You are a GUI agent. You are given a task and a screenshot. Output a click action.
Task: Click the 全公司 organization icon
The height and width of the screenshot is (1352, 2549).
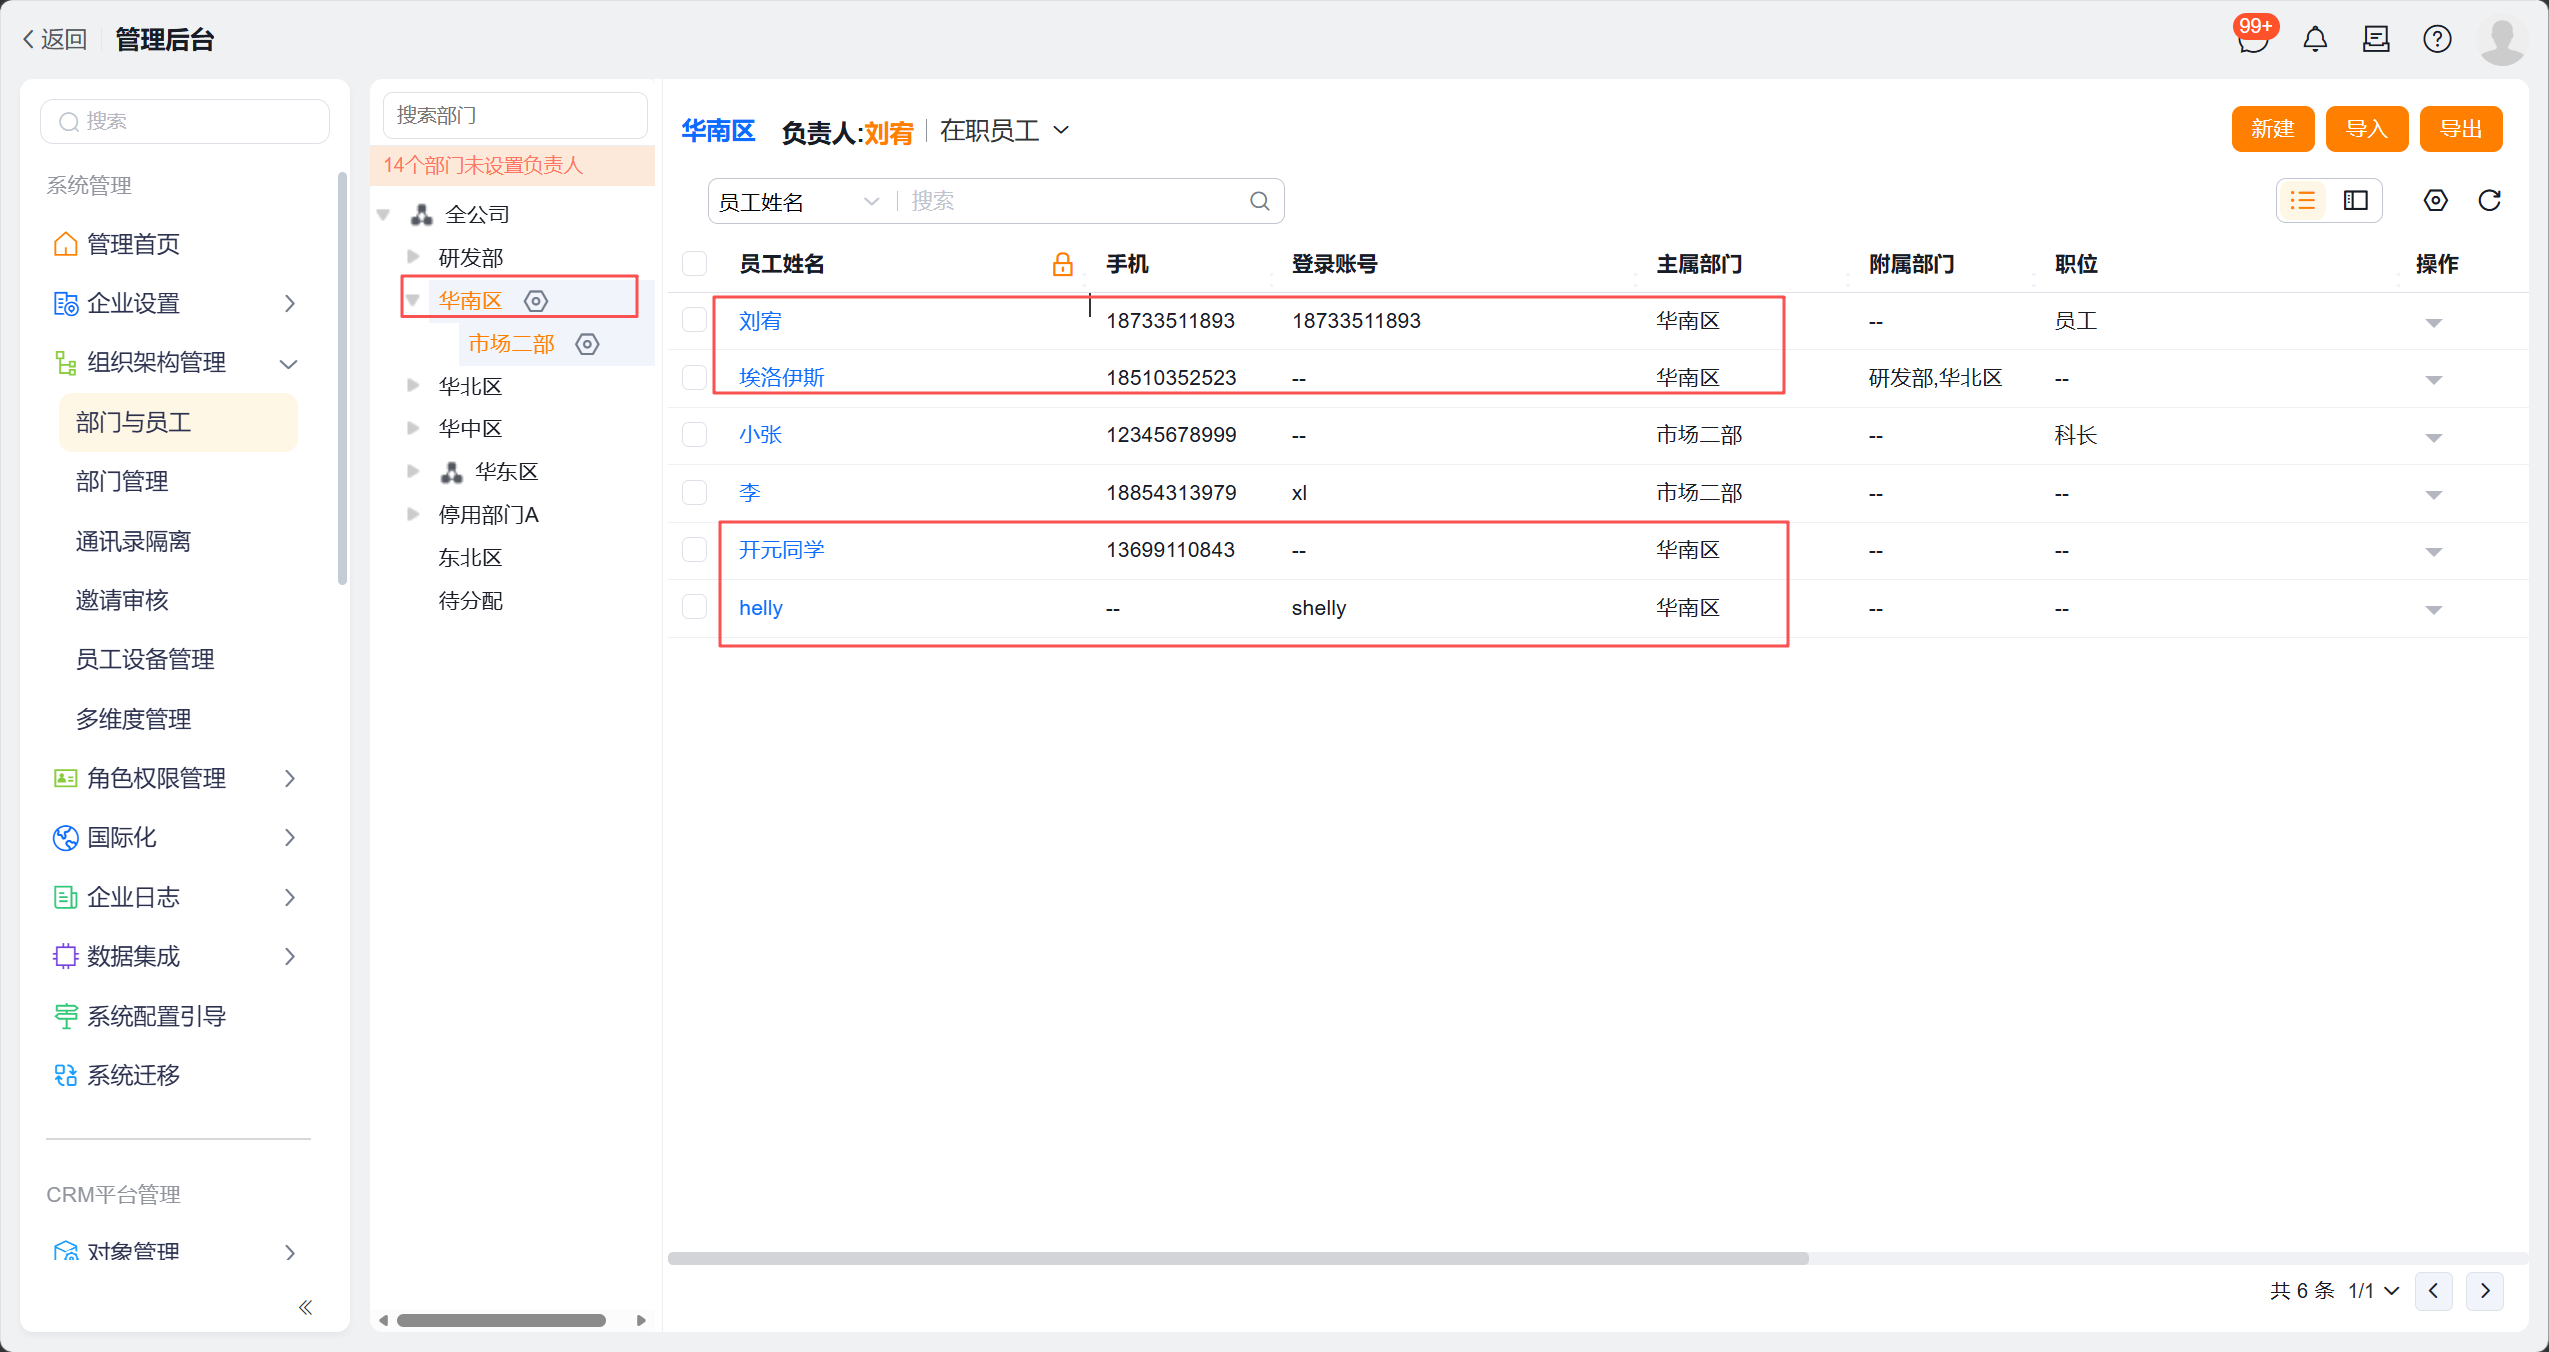(x=422, y=214)
